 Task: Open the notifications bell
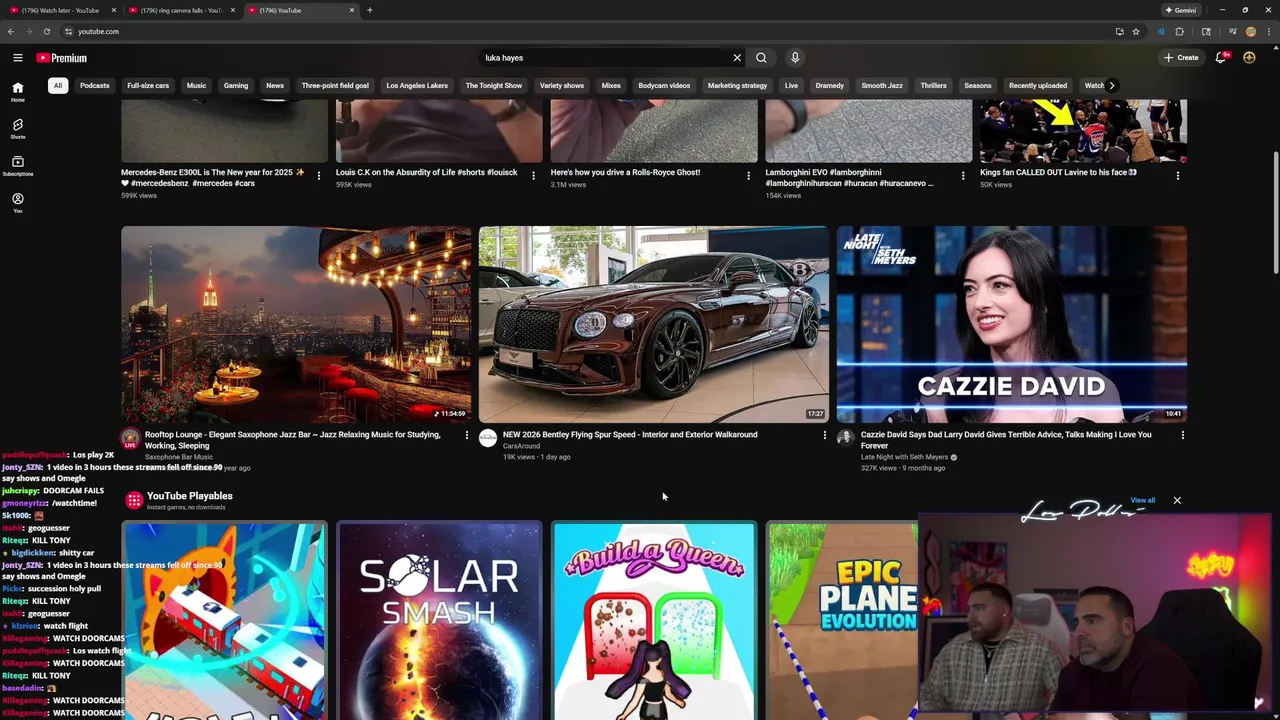click(1220, 58)
